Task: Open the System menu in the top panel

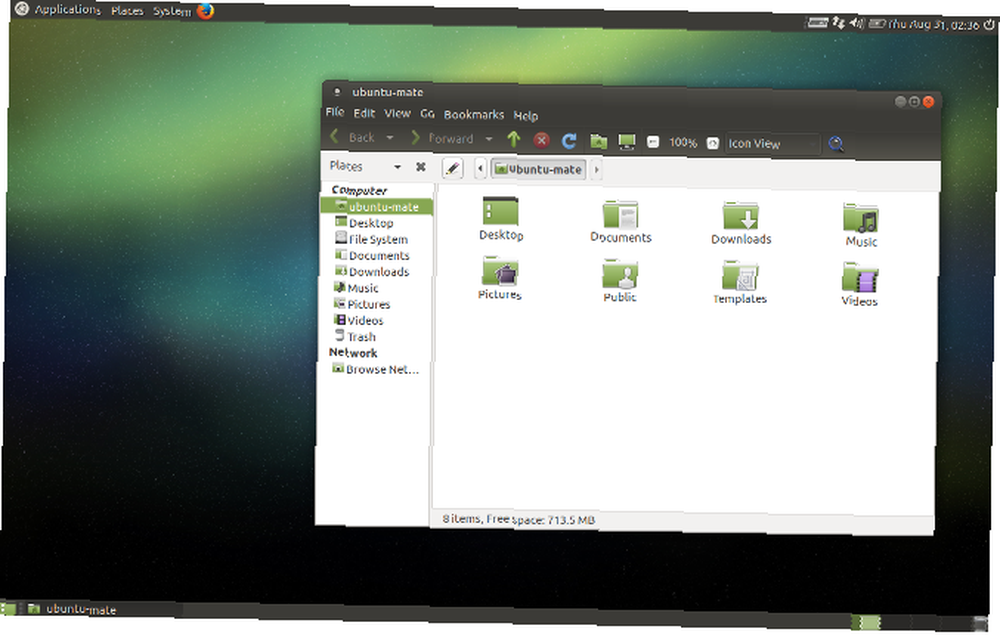Action: pyautogui.click(x=172, y=11)
